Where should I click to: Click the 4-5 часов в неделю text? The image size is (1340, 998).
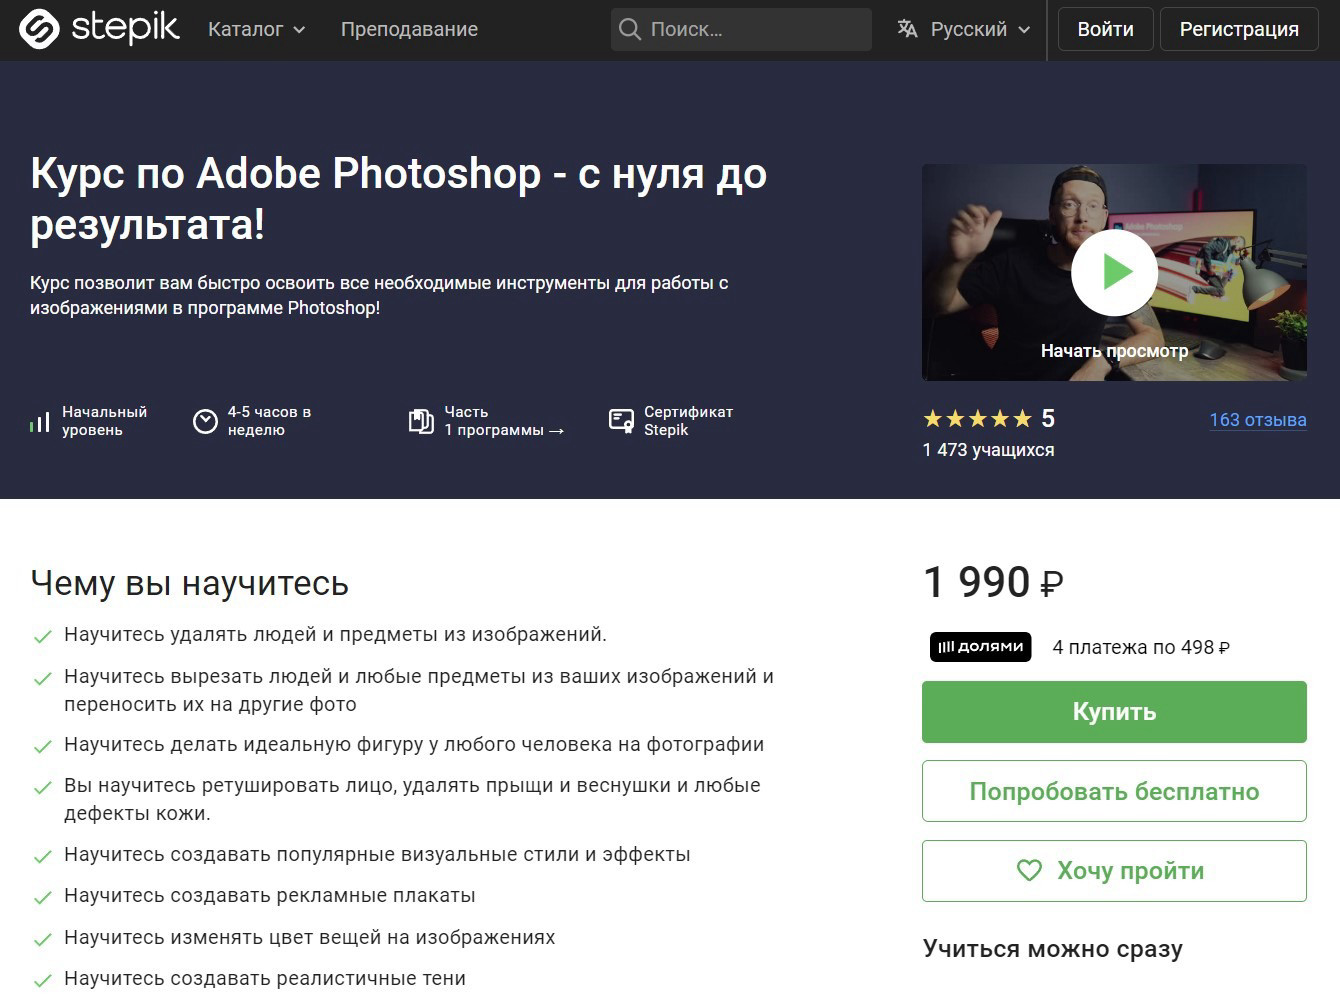coord(269,421)
